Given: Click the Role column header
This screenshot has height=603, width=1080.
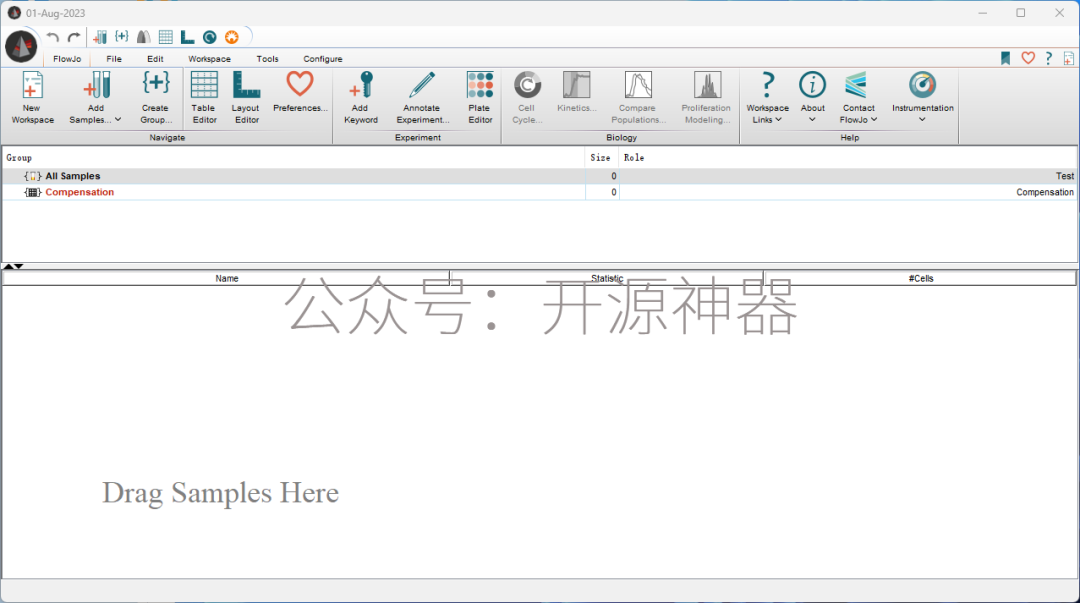Looking at the screenshot, I should click(x=634, y=158).
